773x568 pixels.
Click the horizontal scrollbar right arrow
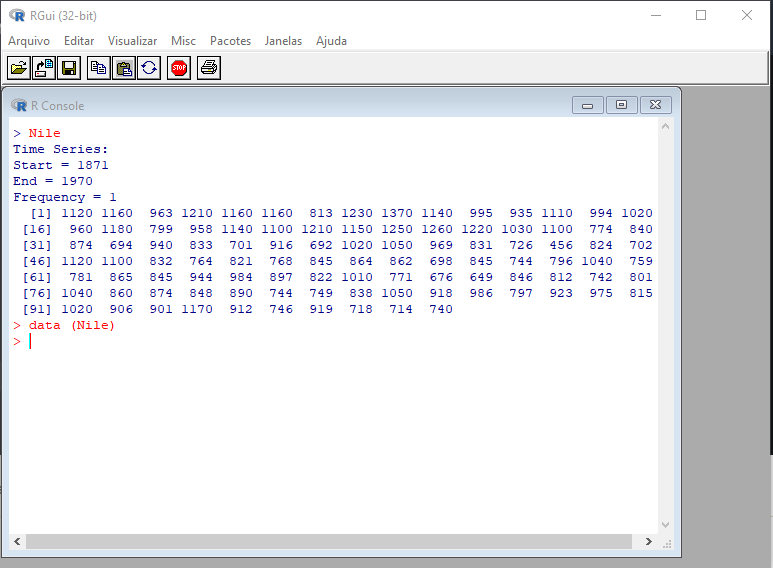tap(649, 541)
